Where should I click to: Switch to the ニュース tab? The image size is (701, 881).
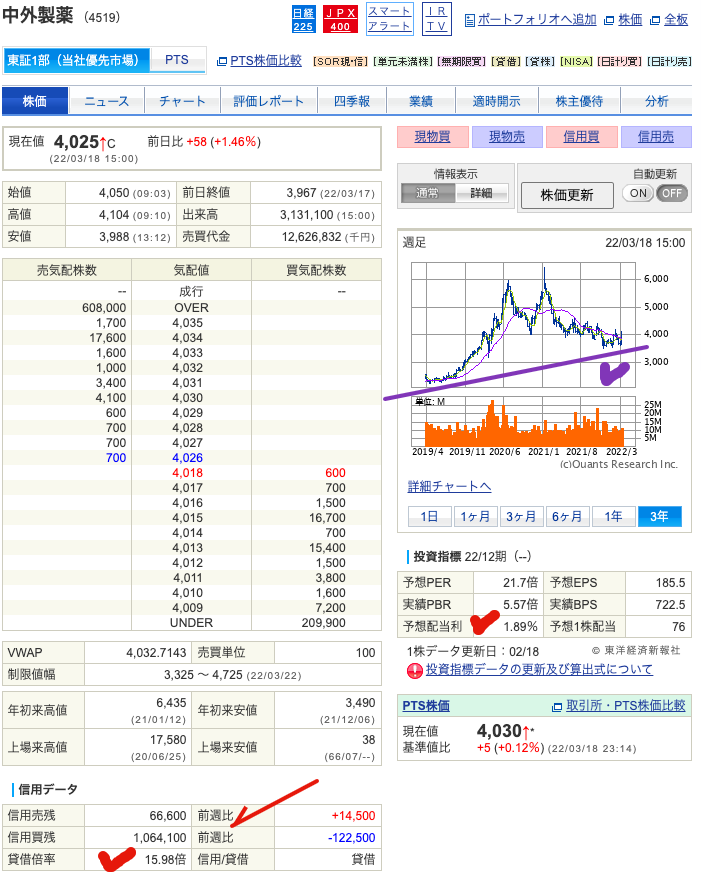[107, 101]
